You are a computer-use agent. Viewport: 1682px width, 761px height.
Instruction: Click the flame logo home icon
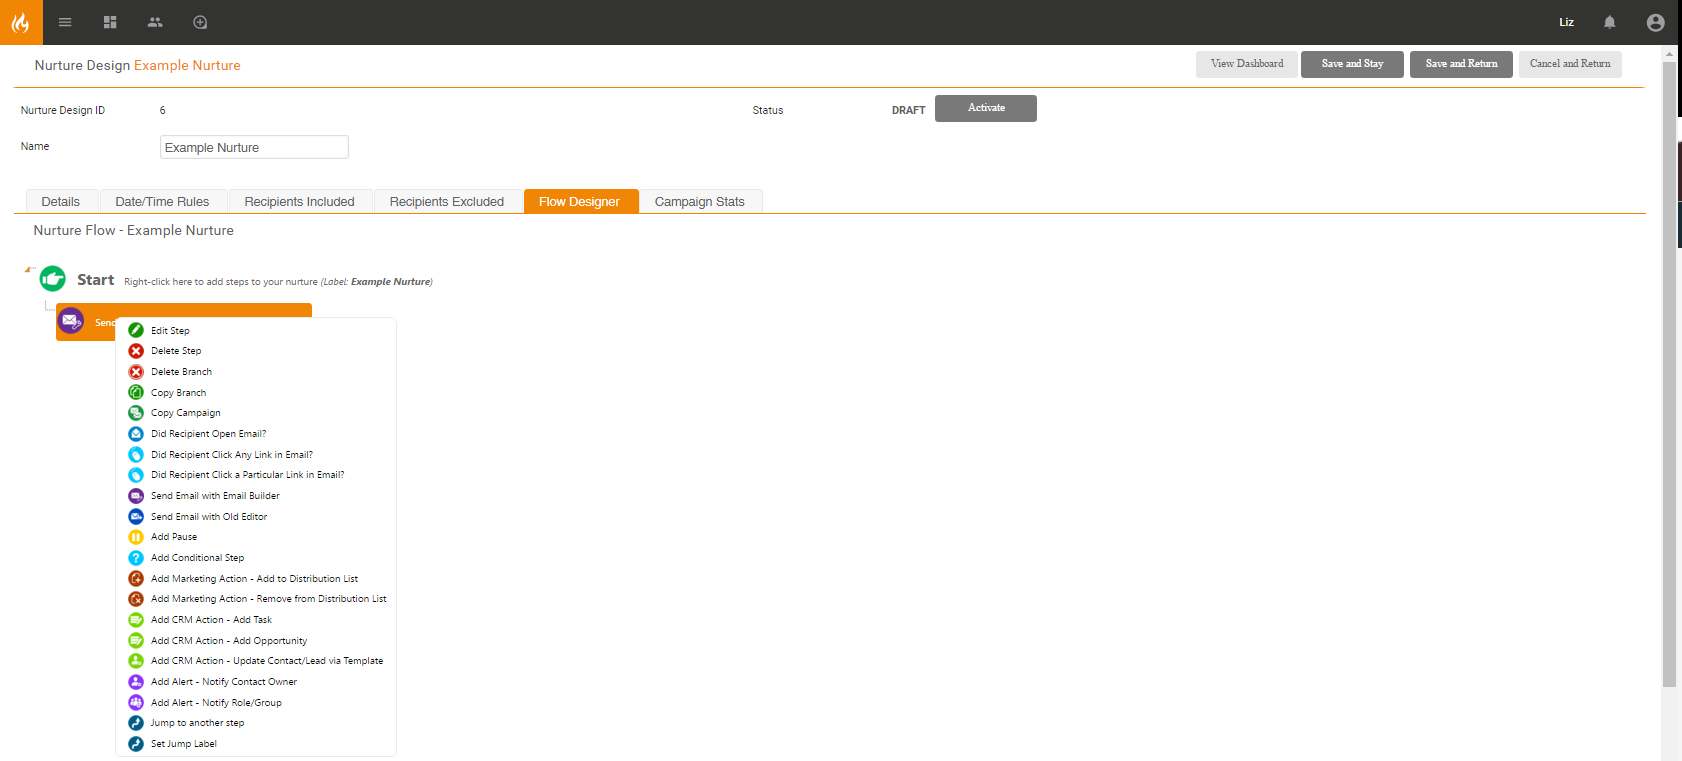coord(21,22)
